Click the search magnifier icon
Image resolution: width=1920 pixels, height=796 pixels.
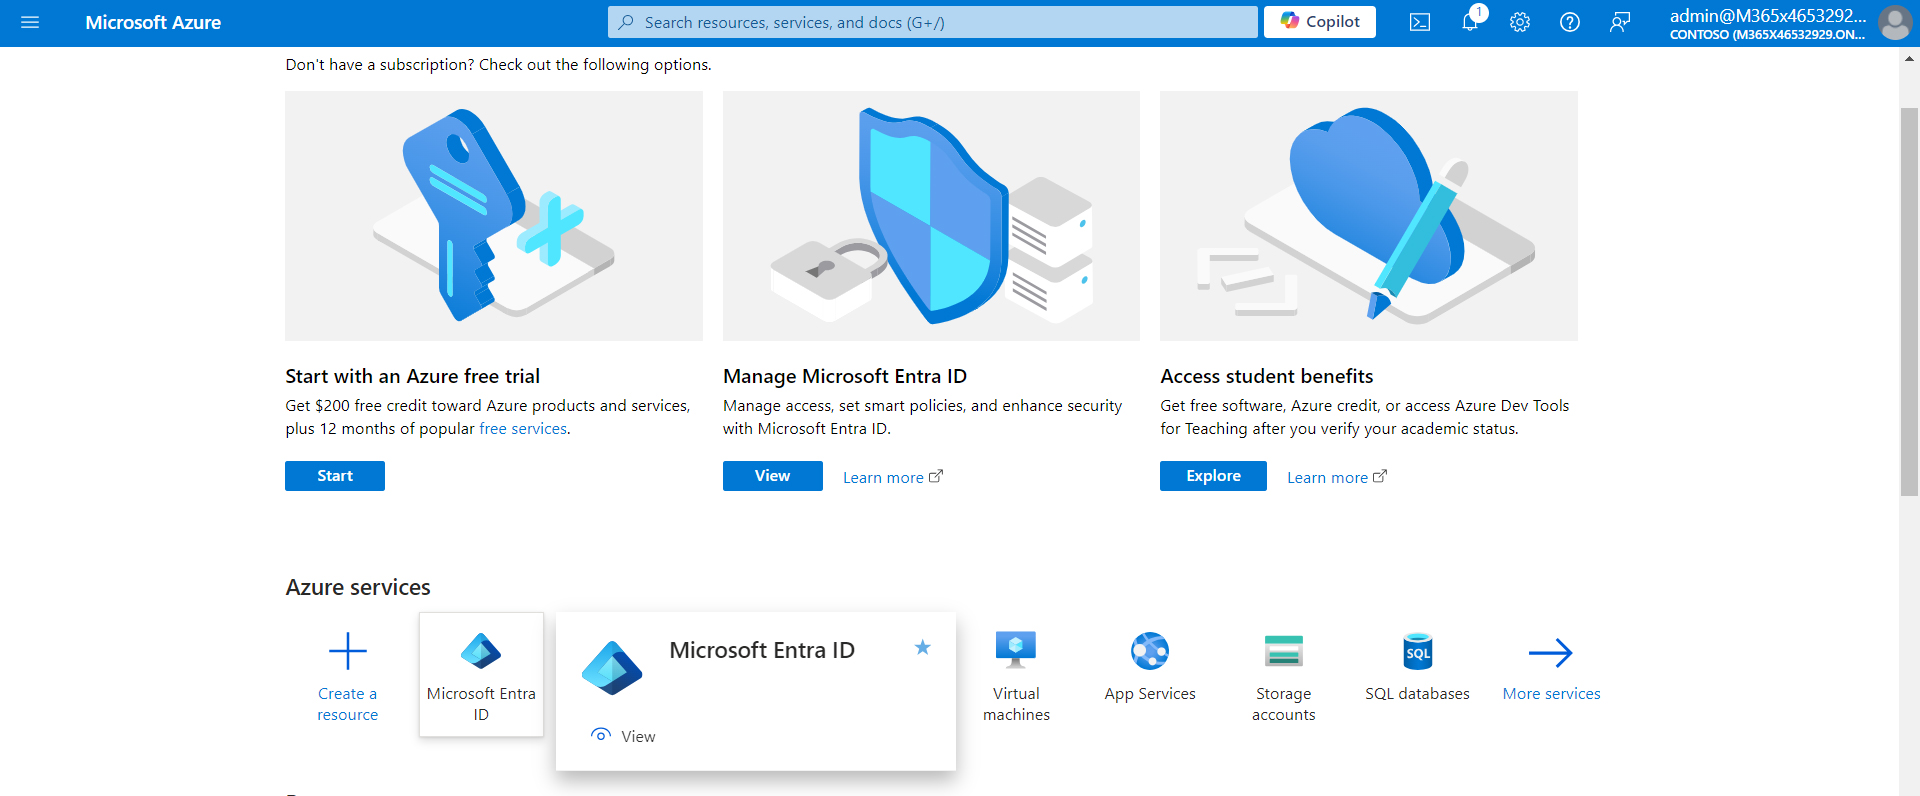pos(626,22)
